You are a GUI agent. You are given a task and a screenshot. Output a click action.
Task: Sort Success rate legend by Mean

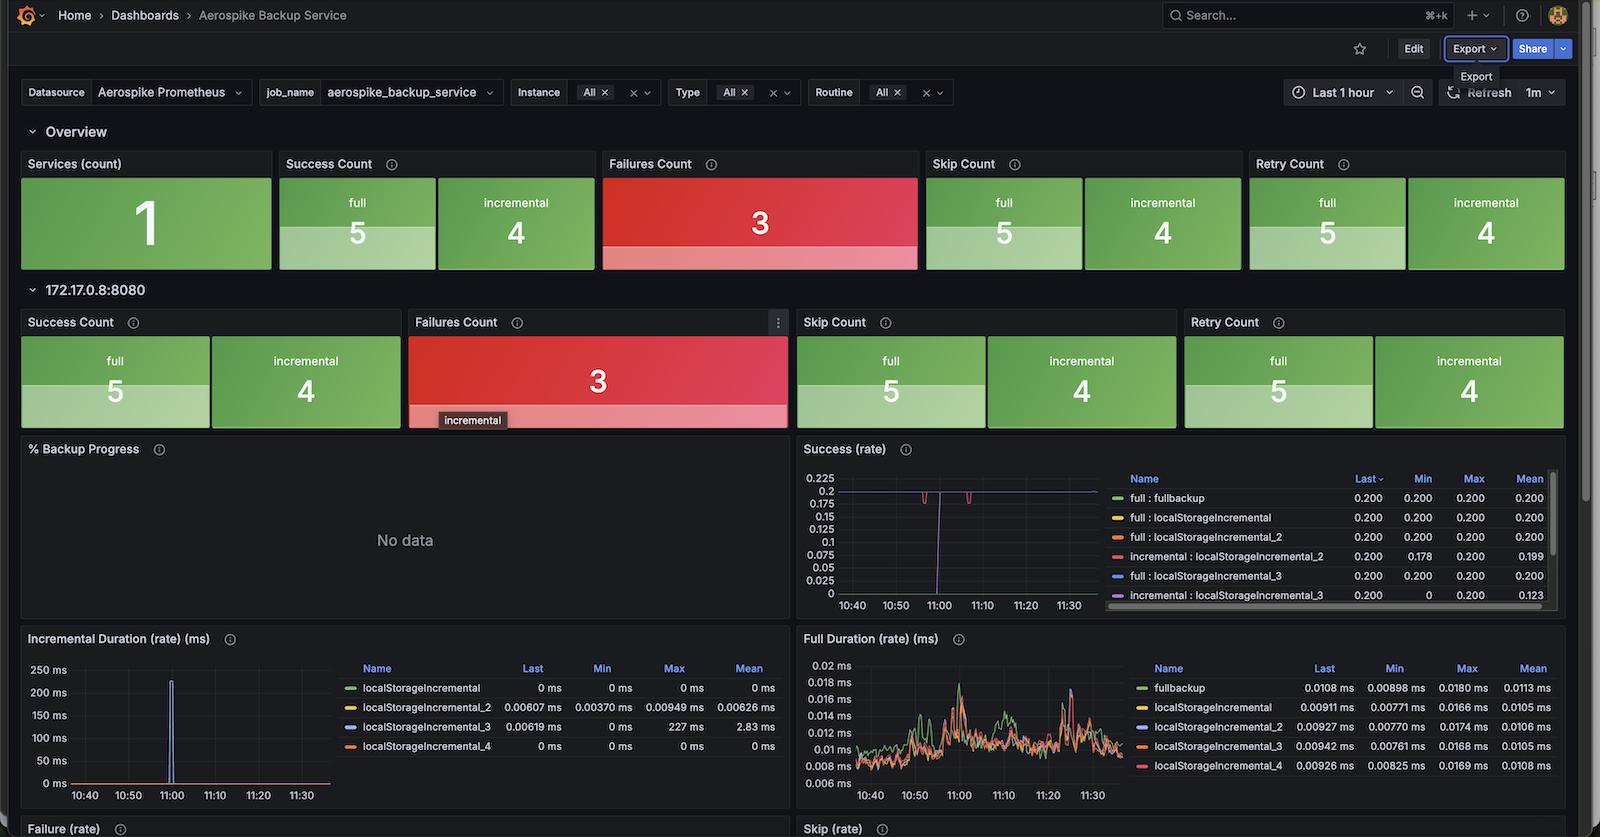click(1530, 479)
